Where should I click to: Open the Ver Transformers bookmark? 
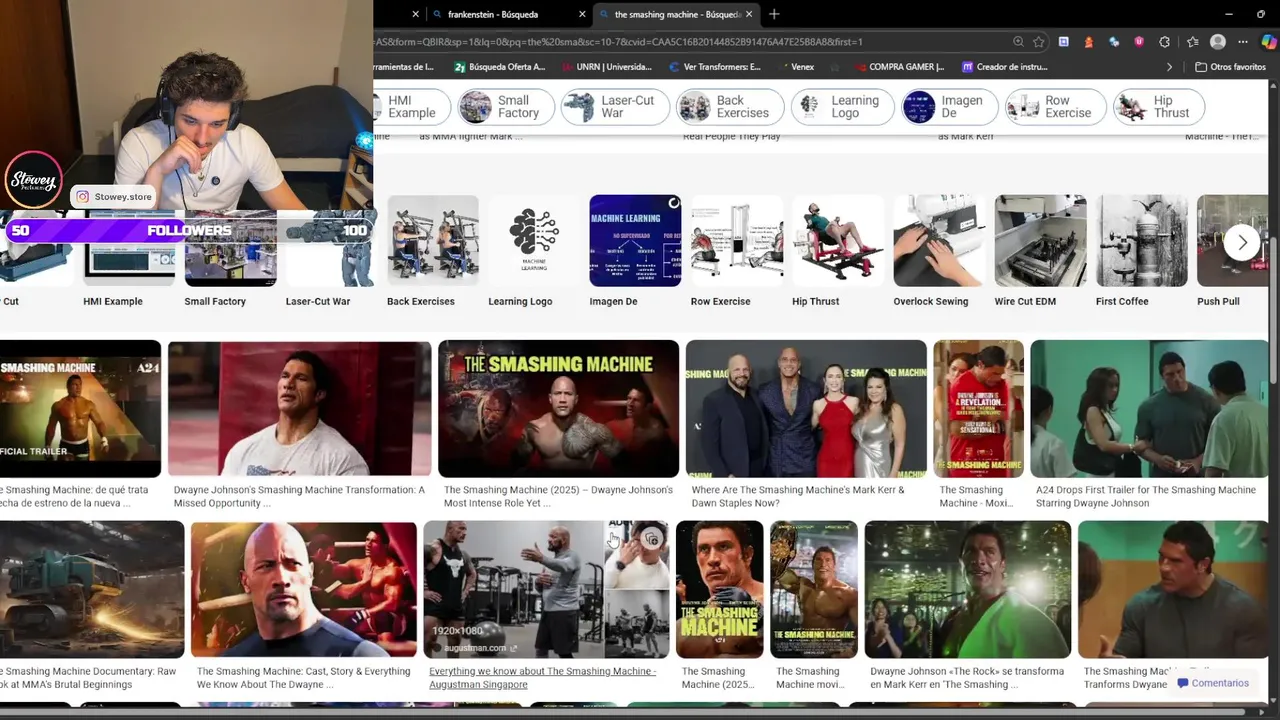pyautogui.click(x=714, y=67)
